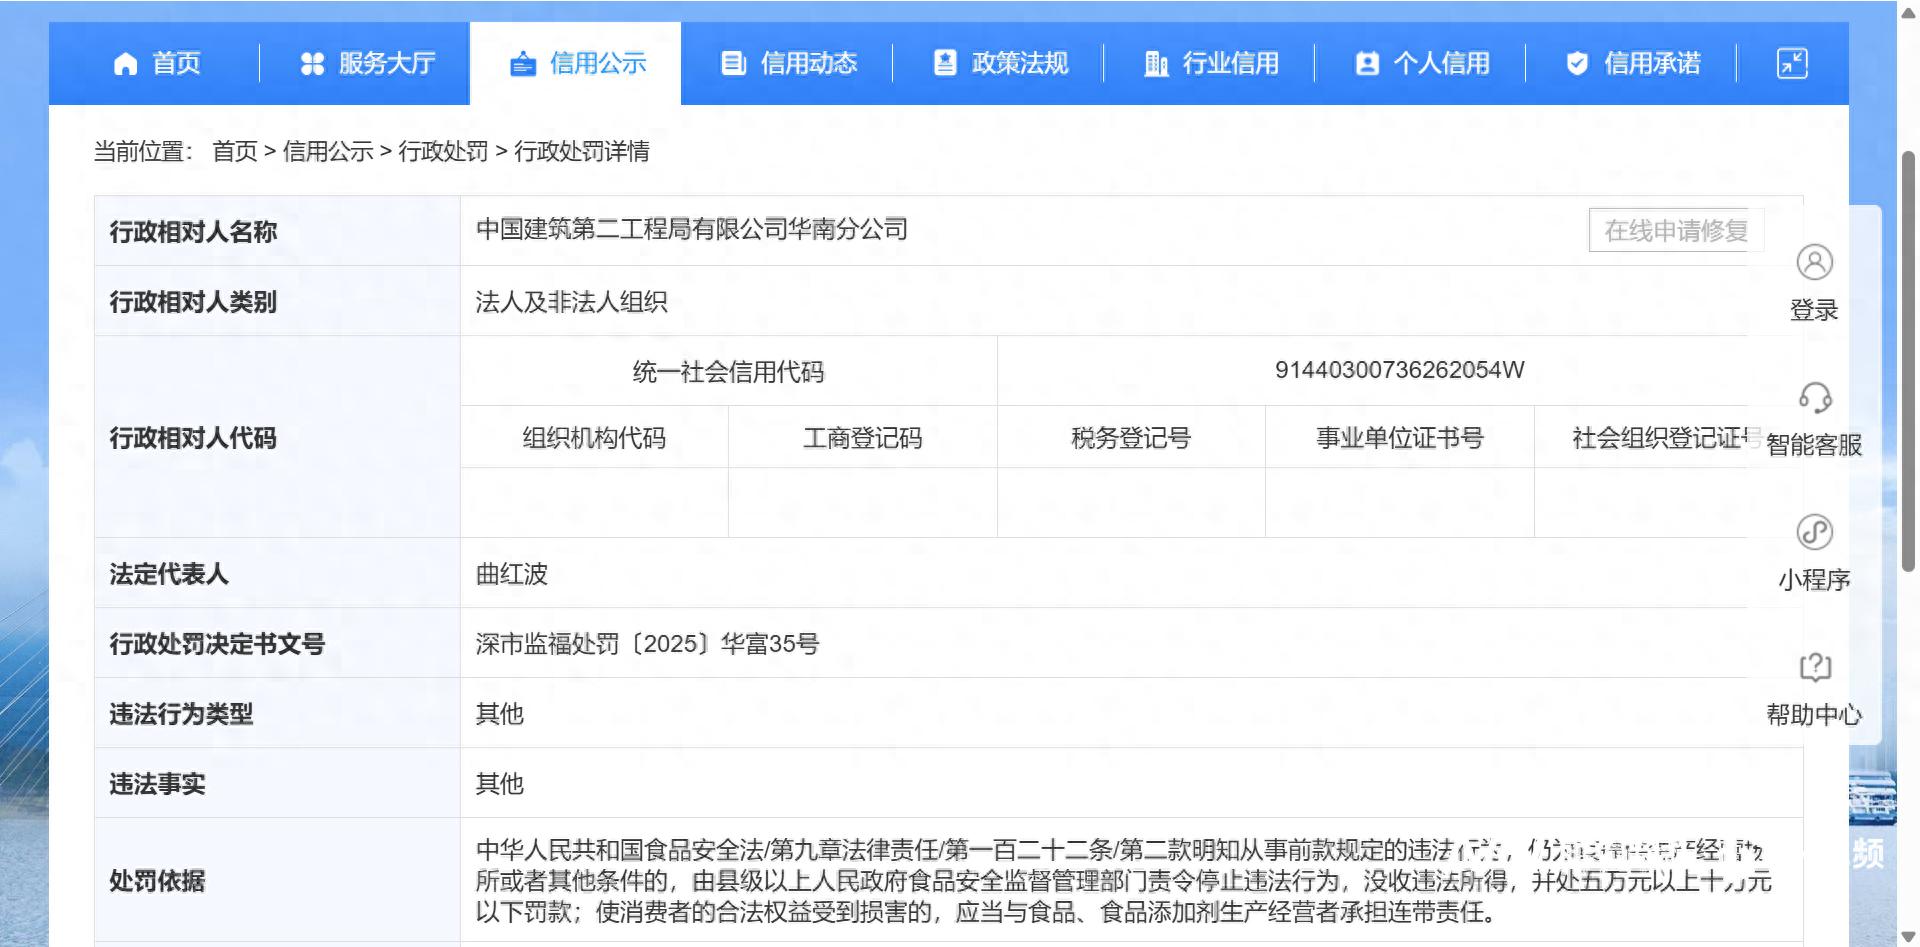
Task: Click company name 中国建筑第二工程局有限公司华南分公司
Action: click(x=692, y=229)
